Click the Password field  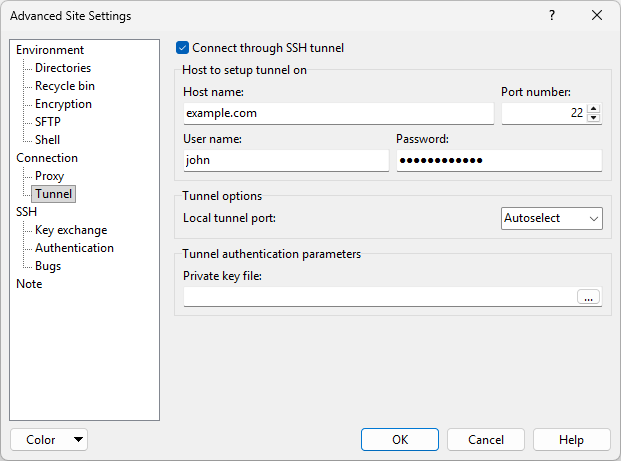499,161
